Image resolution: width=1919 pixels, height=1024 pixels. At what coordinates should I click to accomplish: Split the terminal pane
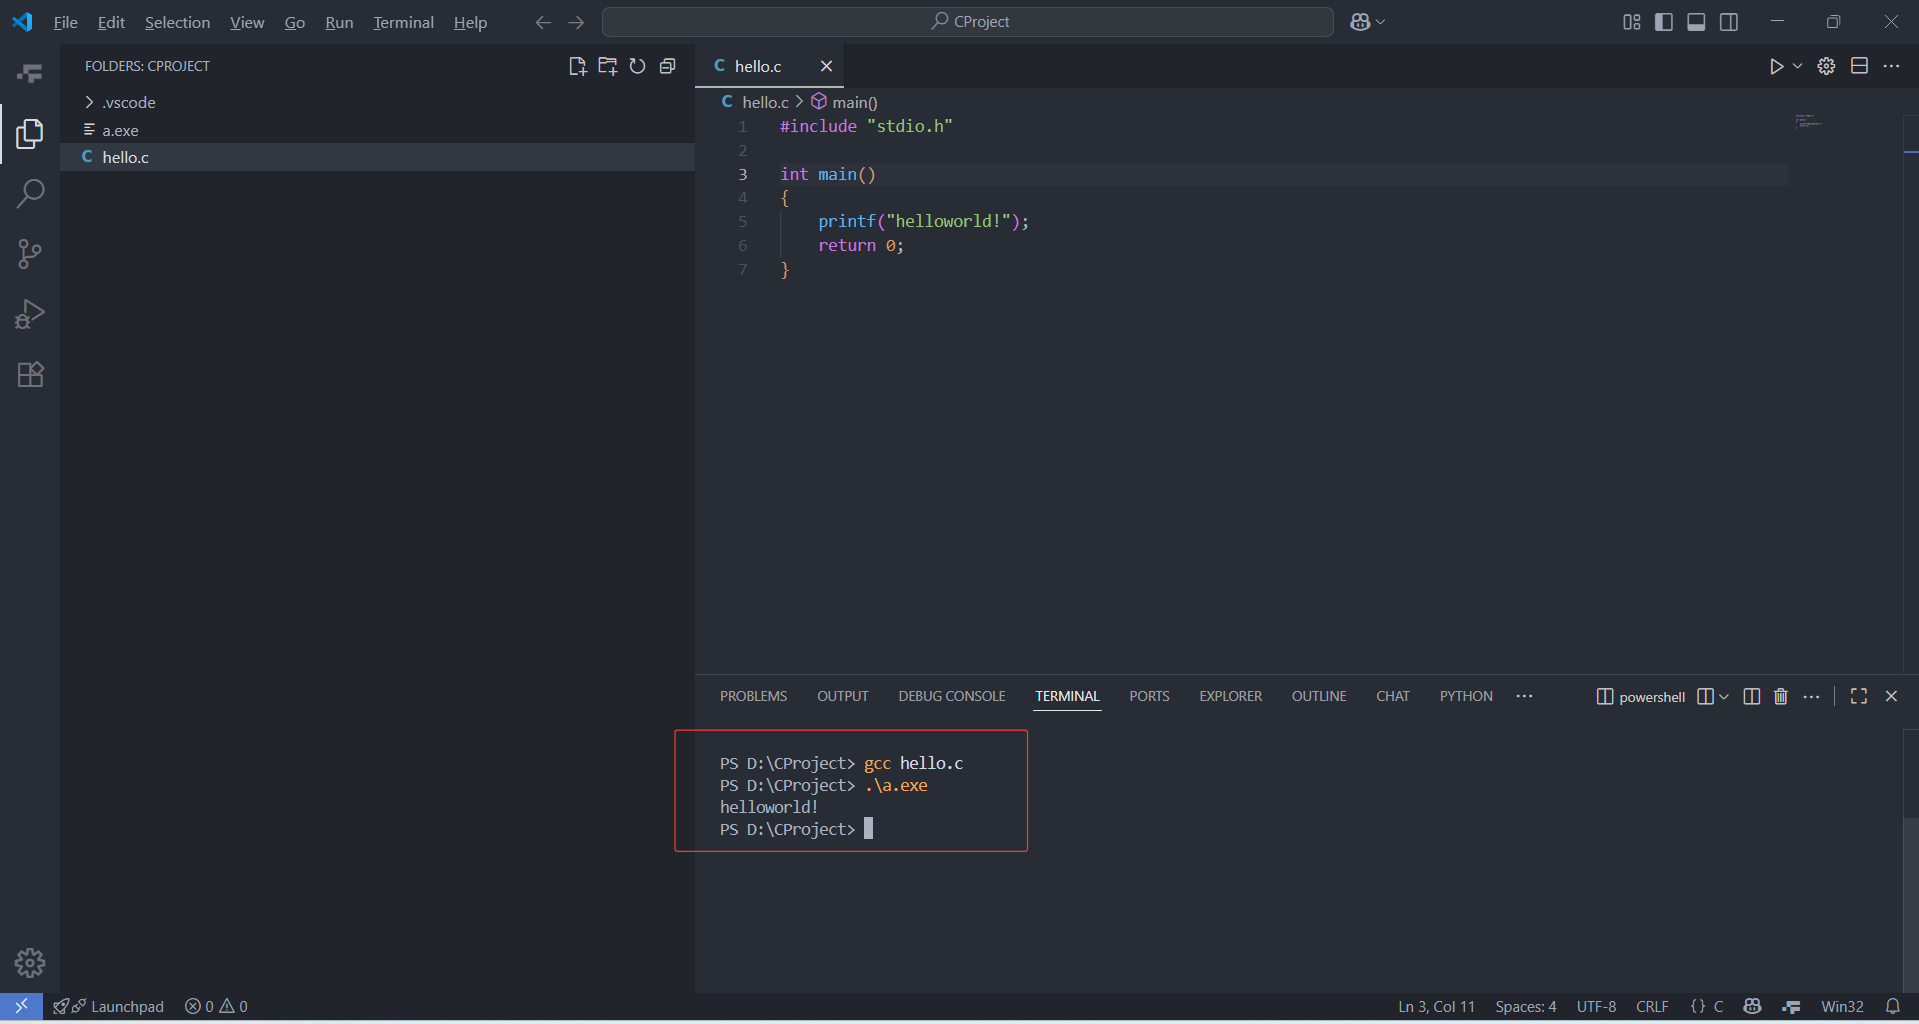click(x=1751, y=696)
